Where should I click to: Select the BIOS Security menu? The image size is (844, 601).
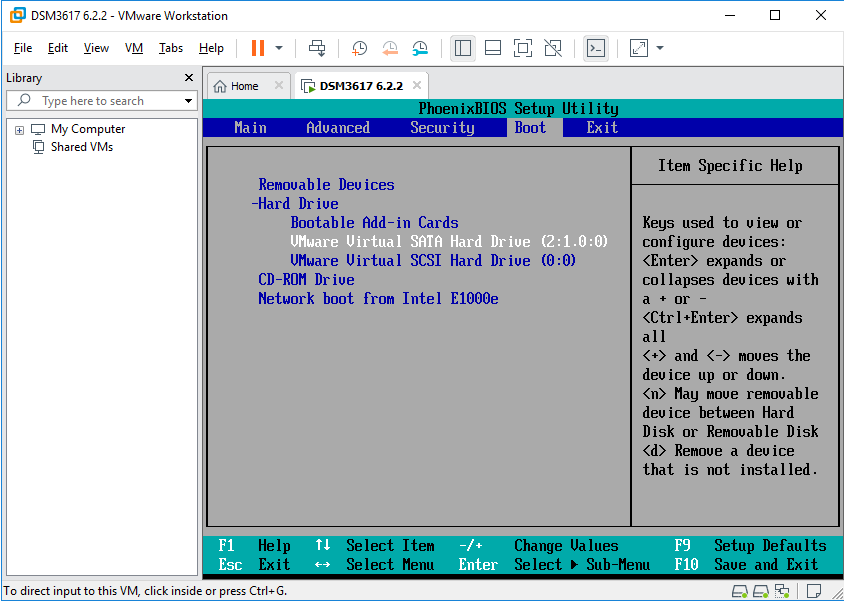click(x=442, y=128)
